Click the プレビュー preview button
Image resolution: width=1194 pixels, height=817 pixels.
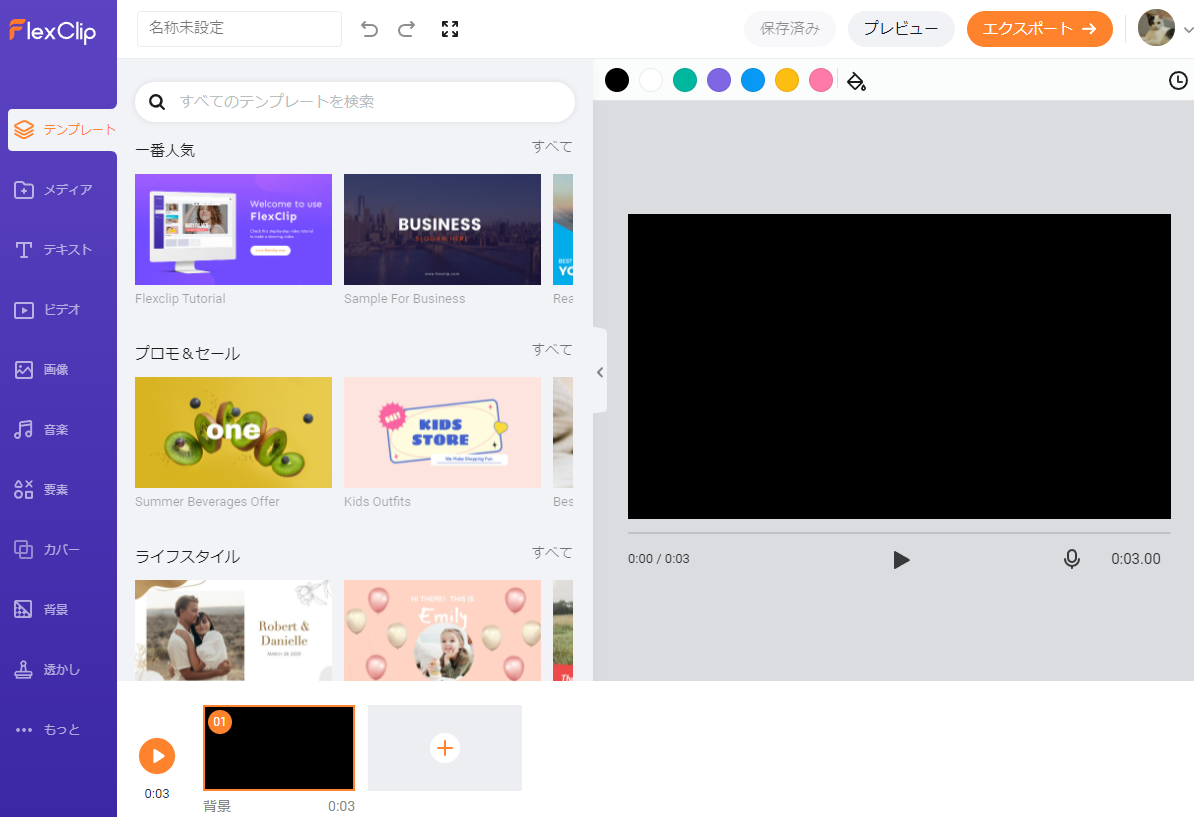click(901, 29)
